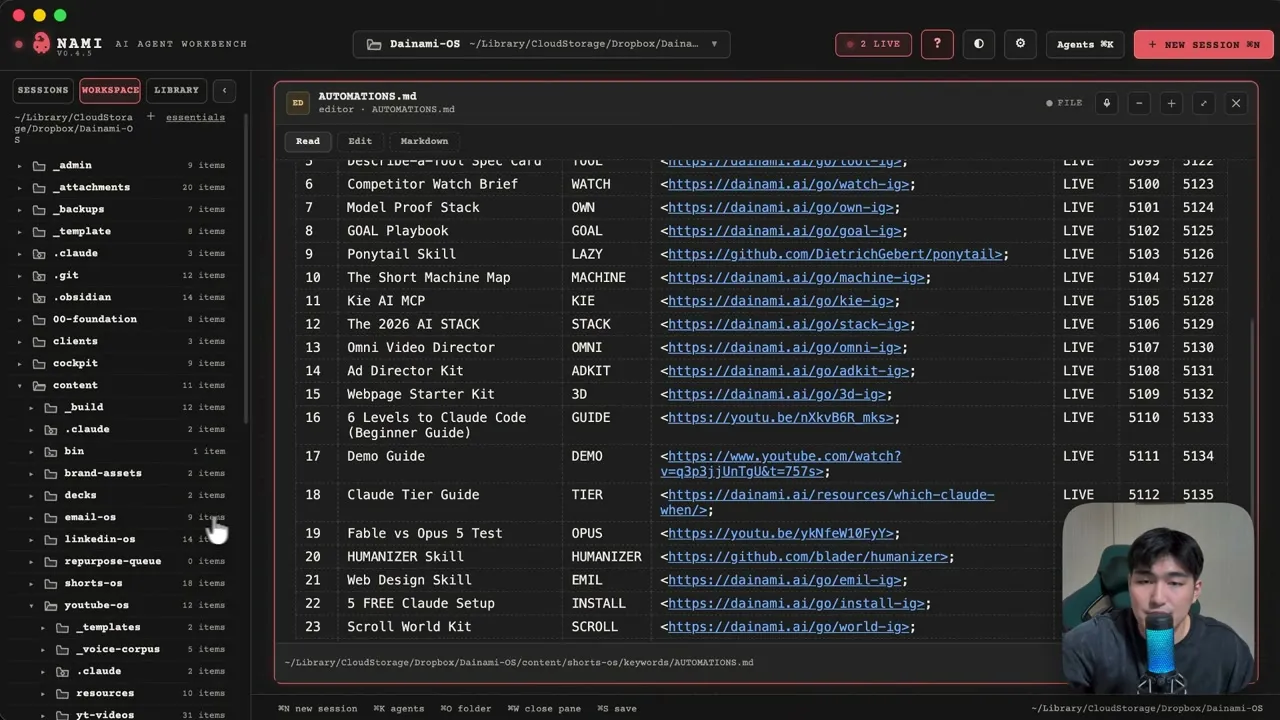Click the microphone icon in the editor pane header
Image resolution: width=1280 pixels, height=720 pixels.
[x=1106, y=103]
